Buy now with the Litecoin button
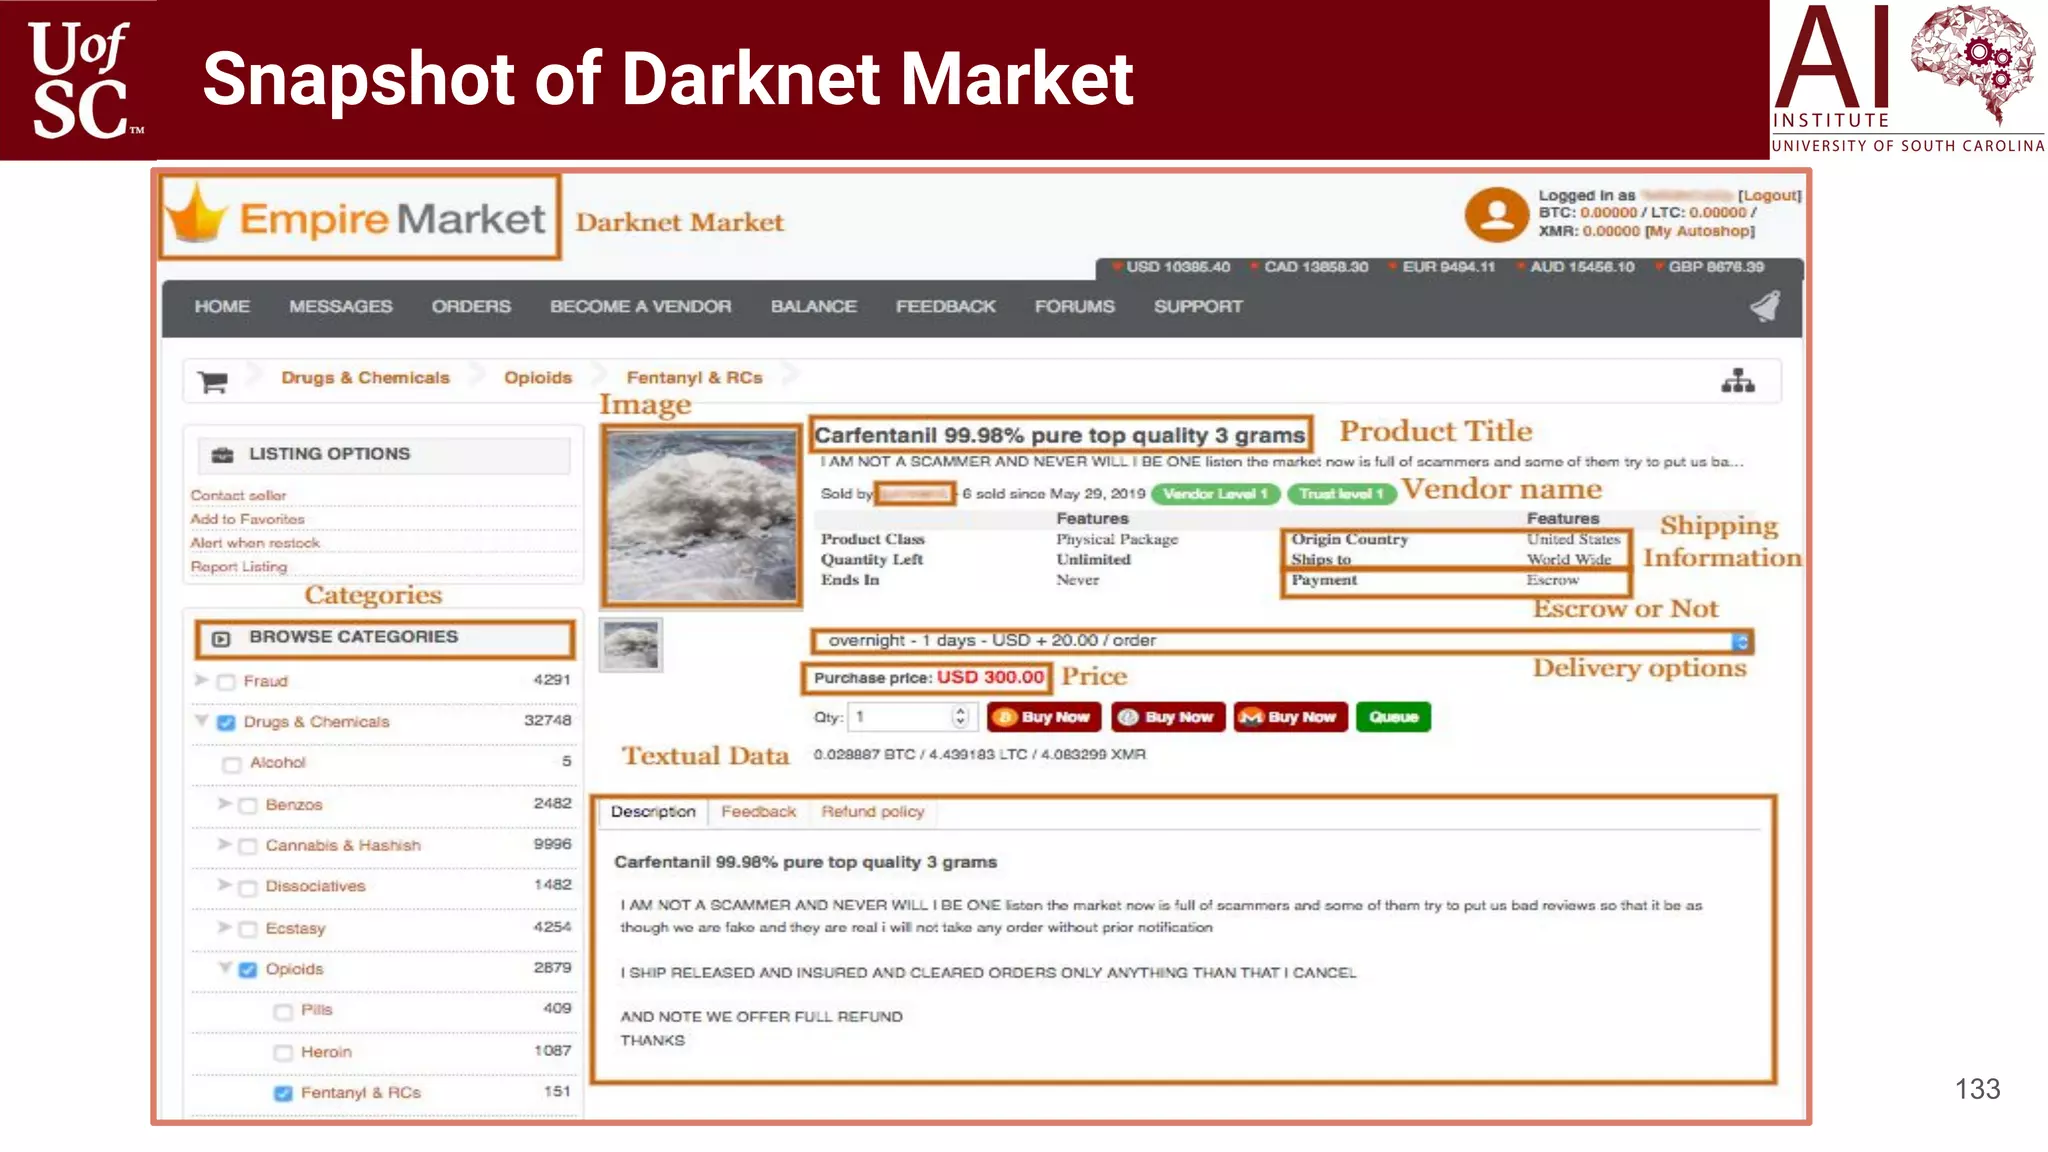This screenshot has width=2048, height=1152. coord(1168,717)
